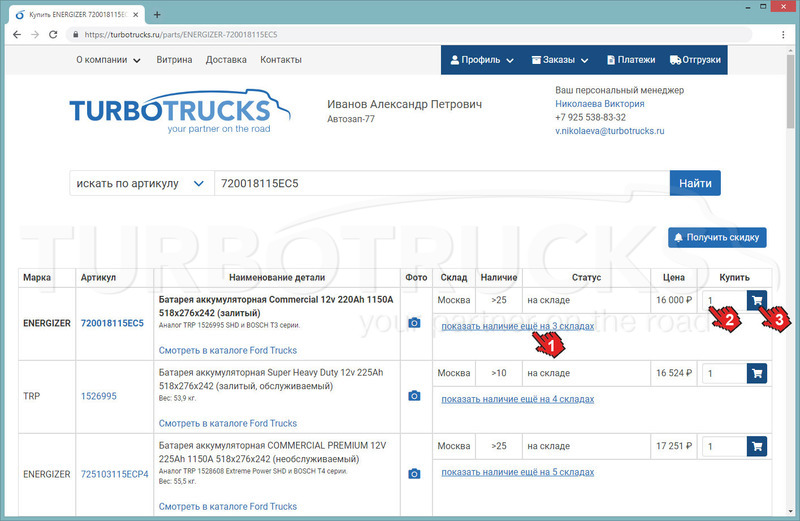Viewport: 800px width, 521px height.
Task: Click company name Автозап-77
Action: tap(351, 119)
